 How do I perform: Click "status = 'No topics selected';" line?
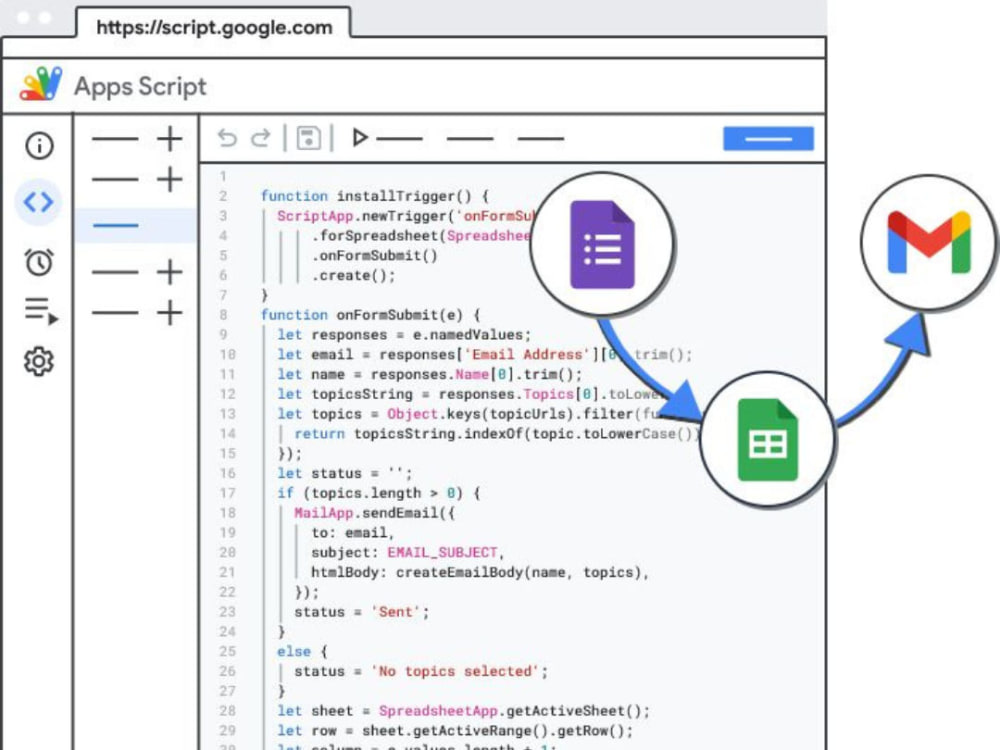(421, 671)
